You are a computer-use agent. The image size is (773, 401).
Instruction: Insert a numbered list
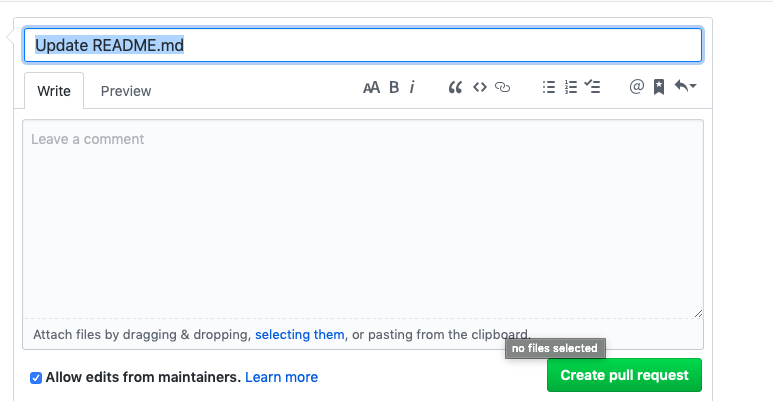(x=571, y=88)
